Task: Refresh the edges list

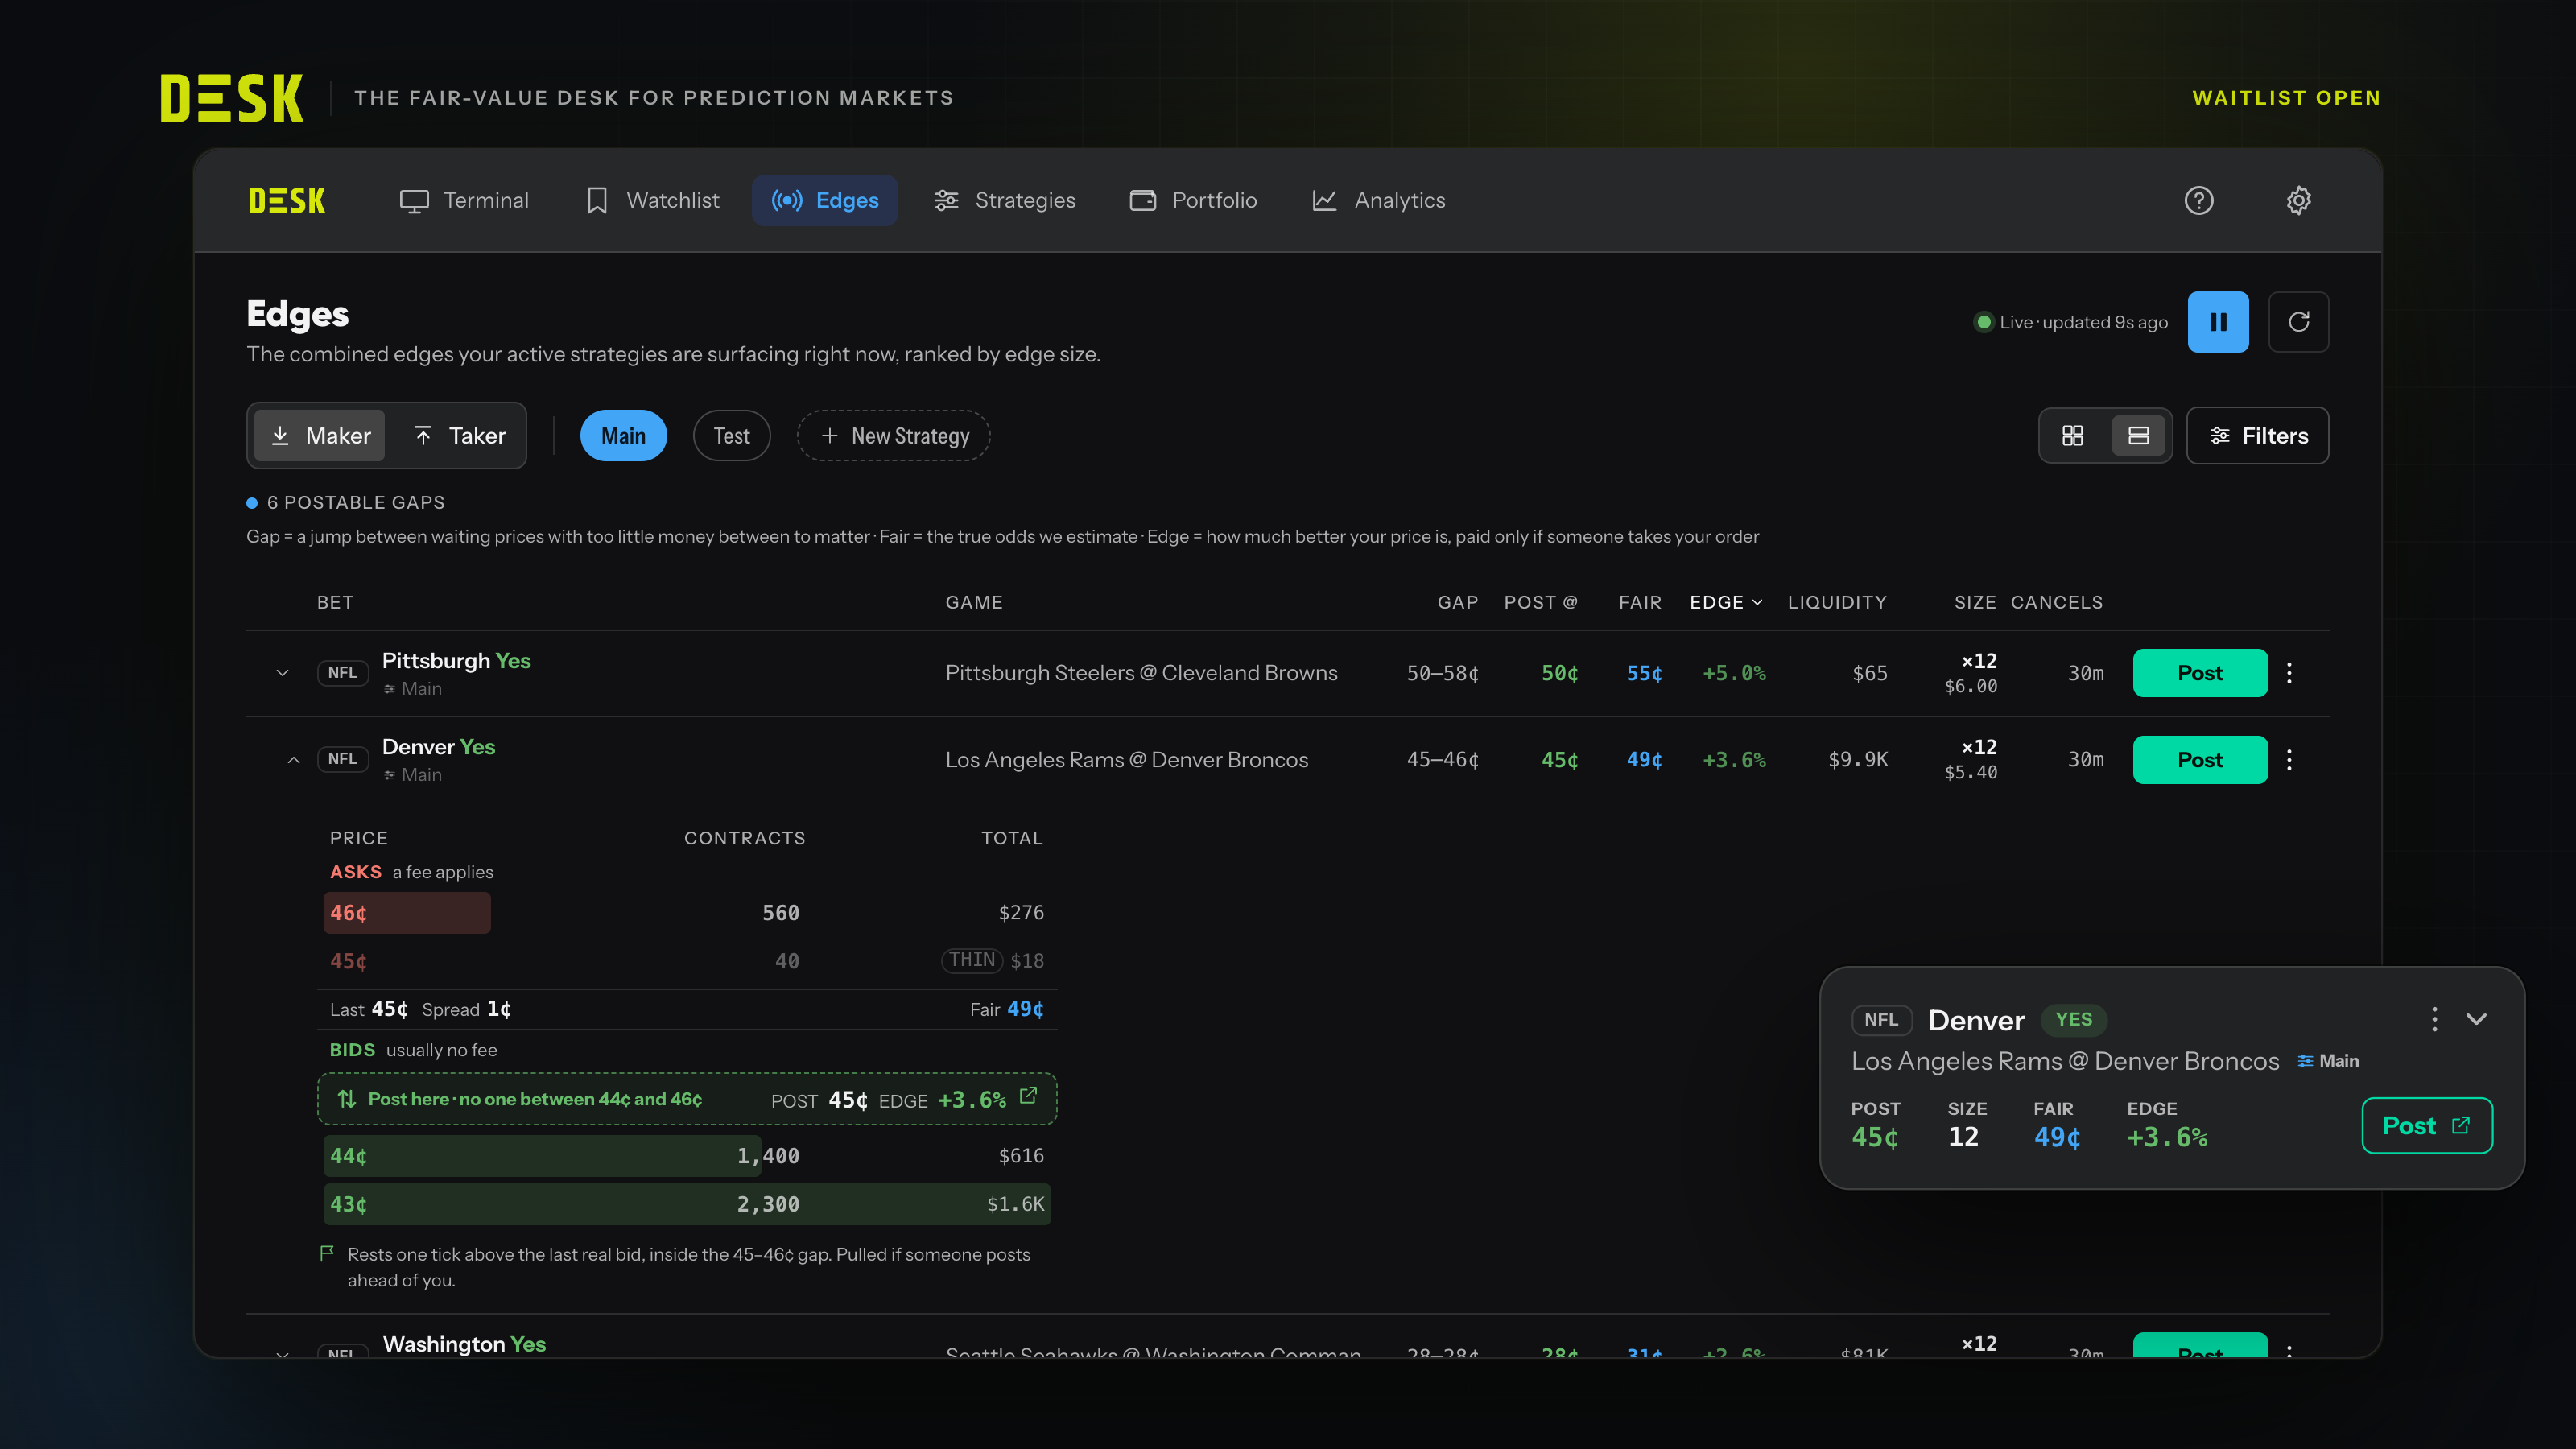Action: pyautogui.click(x=2299, y=322)
